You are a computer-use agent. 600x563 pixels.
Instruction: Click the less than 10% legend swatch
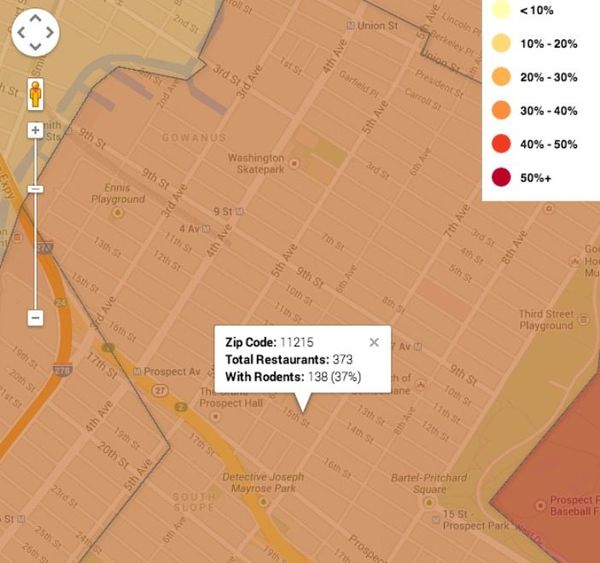click(501, 9)
